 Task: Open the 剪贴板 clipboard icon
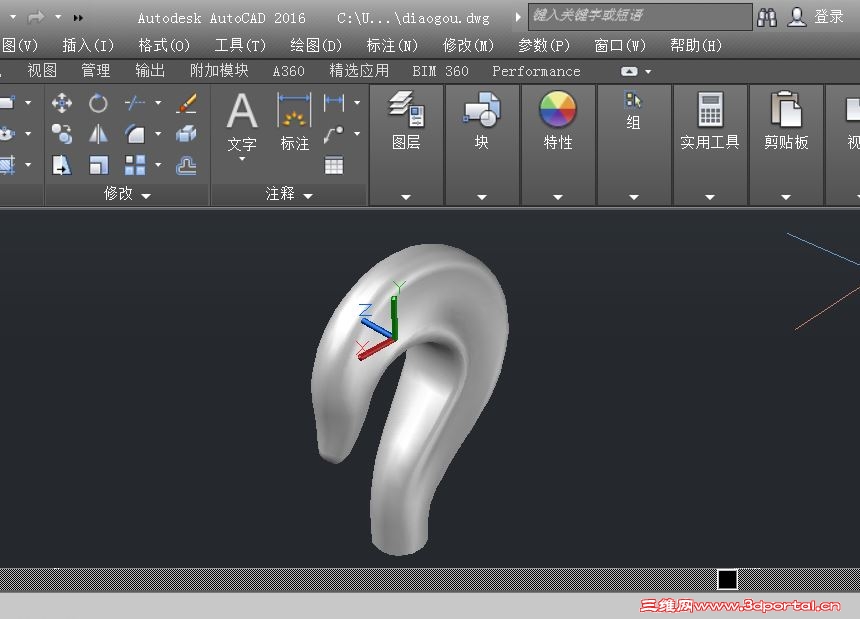(786, 109)
